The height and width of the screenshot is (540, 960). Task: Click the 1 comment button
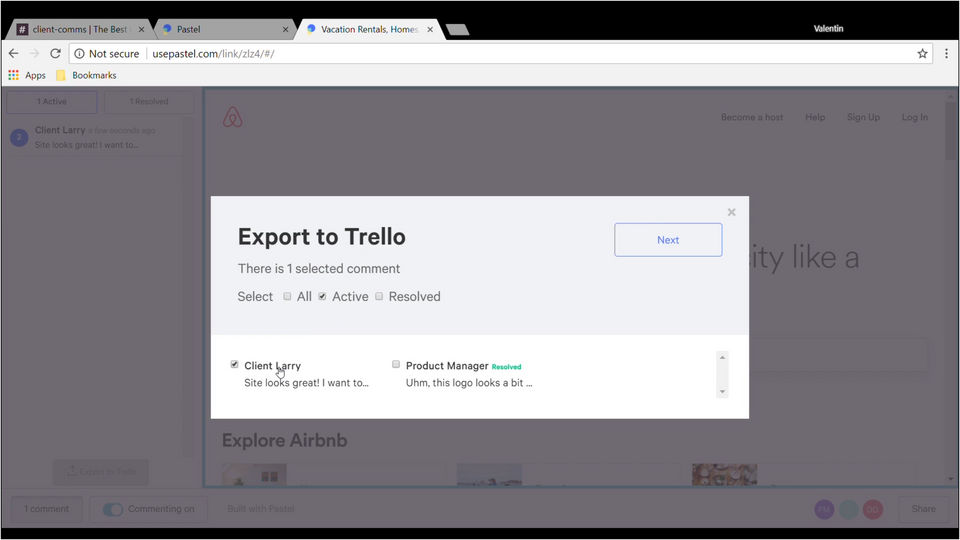(47, 509)
